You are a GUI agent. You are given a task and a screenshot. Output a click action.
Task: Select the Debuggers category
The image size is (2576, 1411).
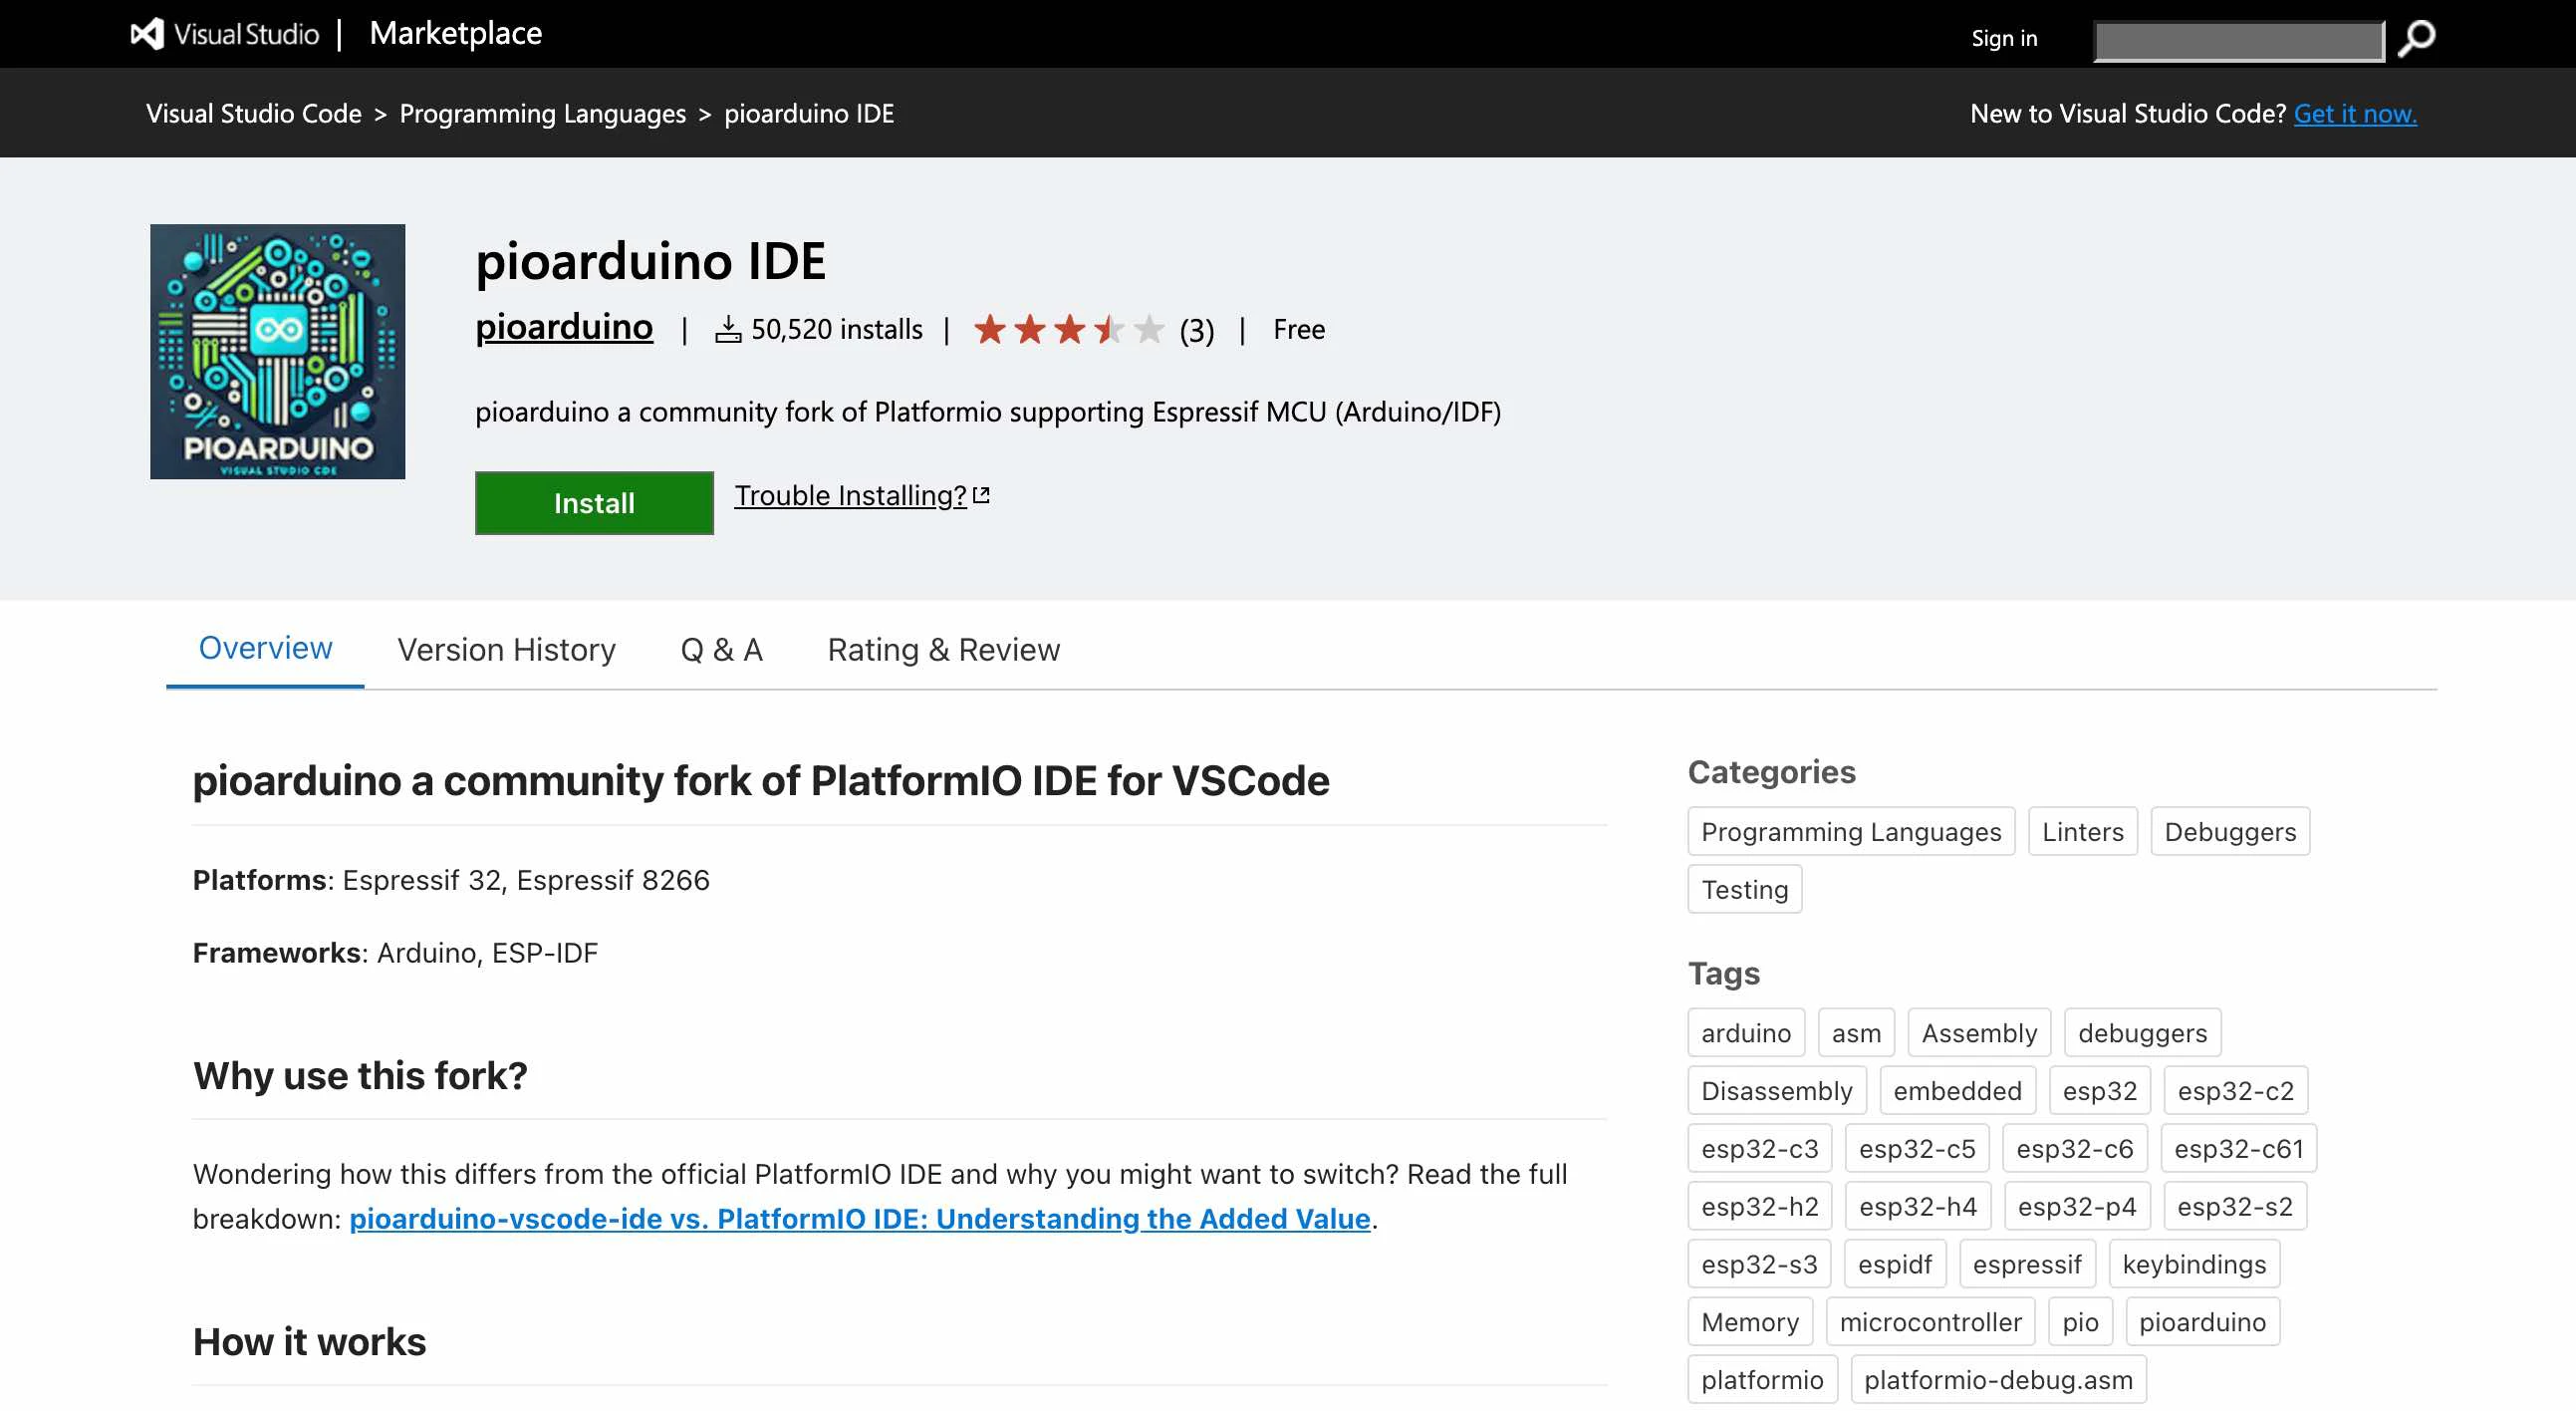pyautogui.click(x=2230, y=831)
